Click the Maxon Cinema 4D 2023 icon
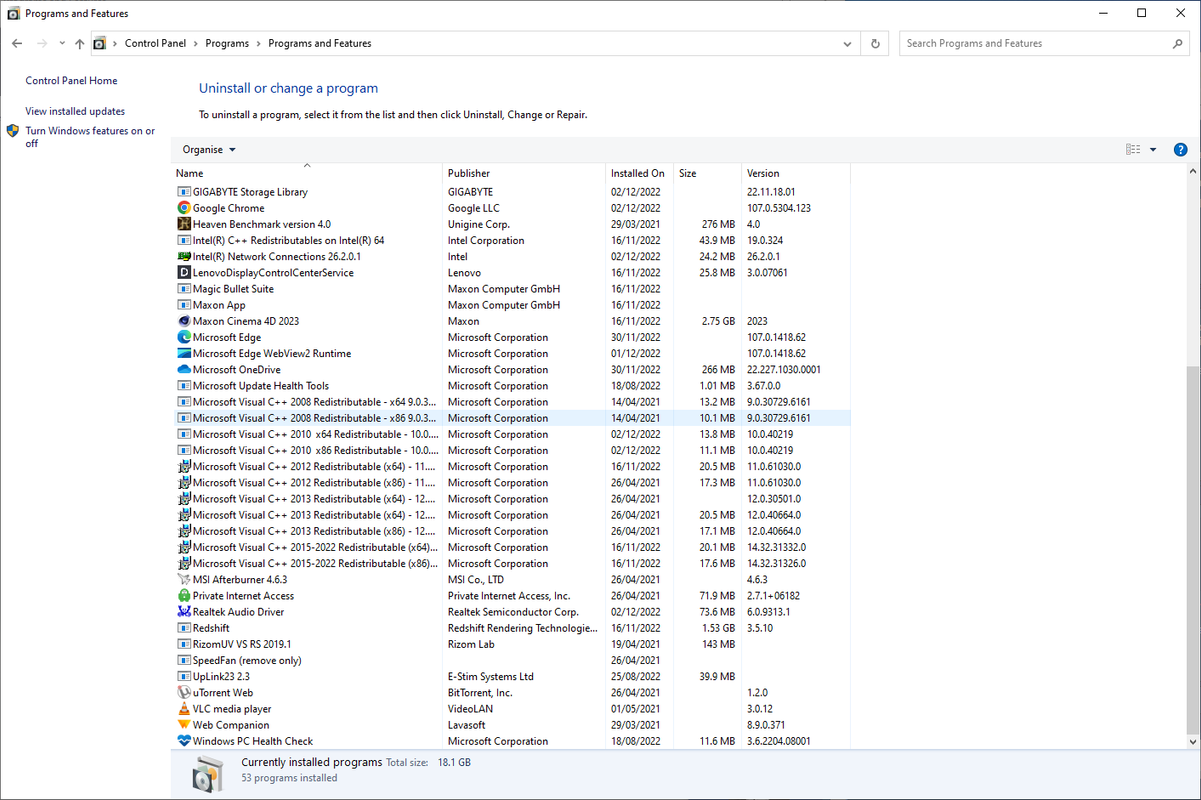The image size is (1201, 800). 184,321
